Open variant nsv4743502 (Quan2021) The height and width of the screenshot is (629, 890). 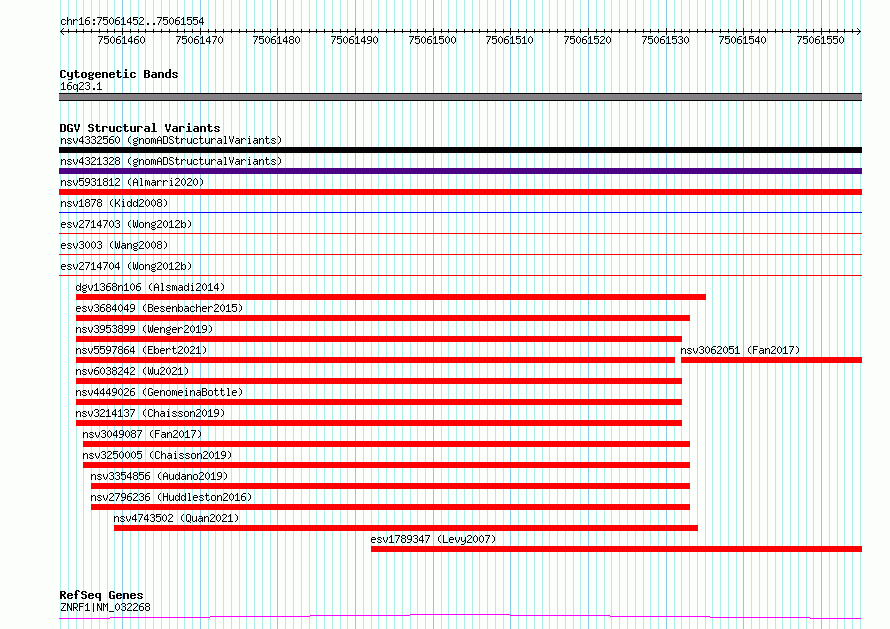176,518
